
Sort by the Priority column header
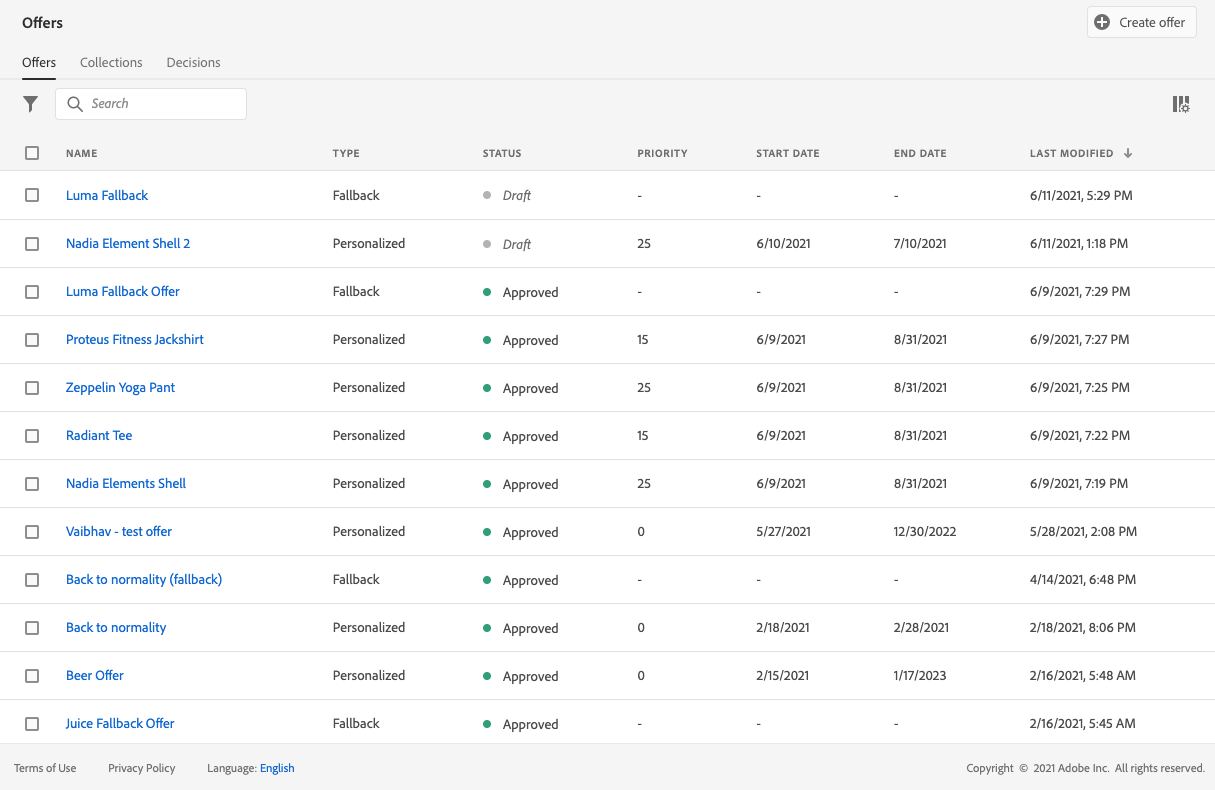(x=662, y=153)
